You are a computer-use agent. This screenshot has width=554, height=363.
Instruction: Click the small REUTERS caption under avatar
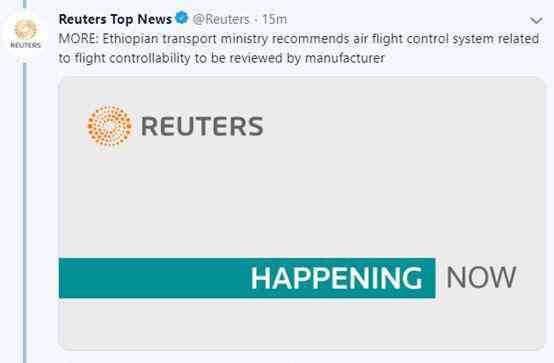click(26, 45)
